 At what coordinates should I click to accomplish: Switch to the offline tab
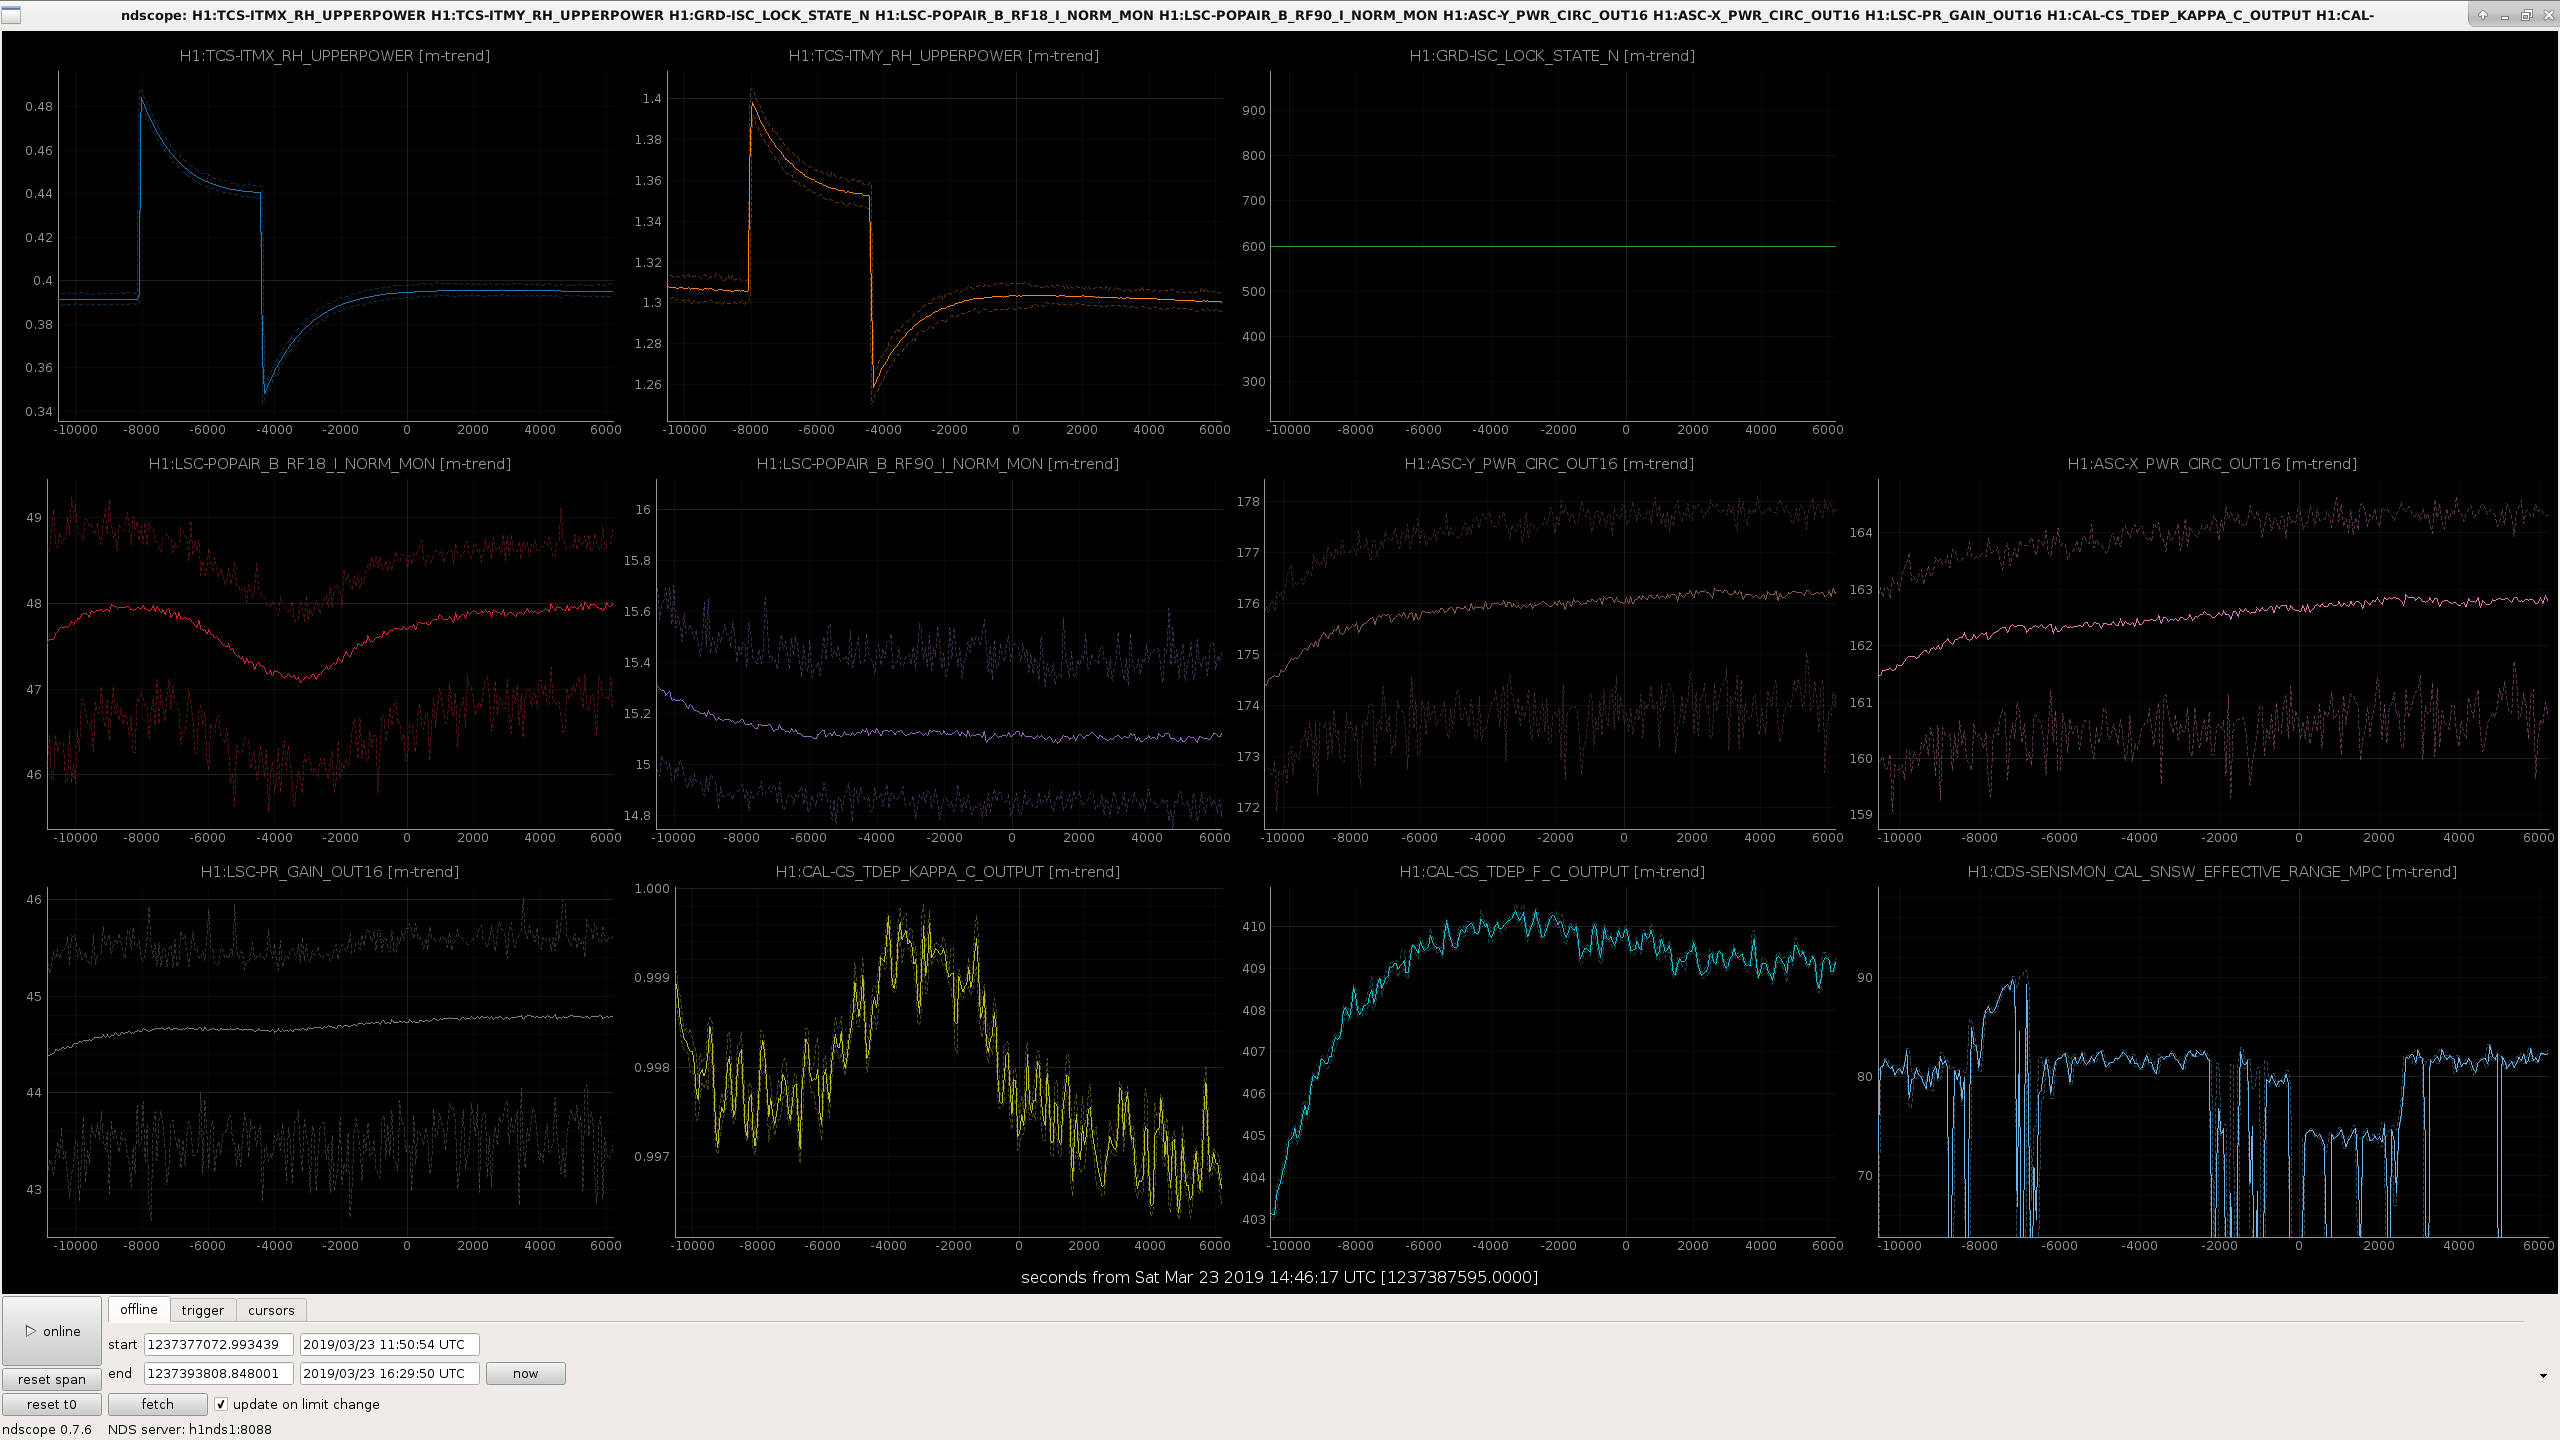pos(139,1309)
